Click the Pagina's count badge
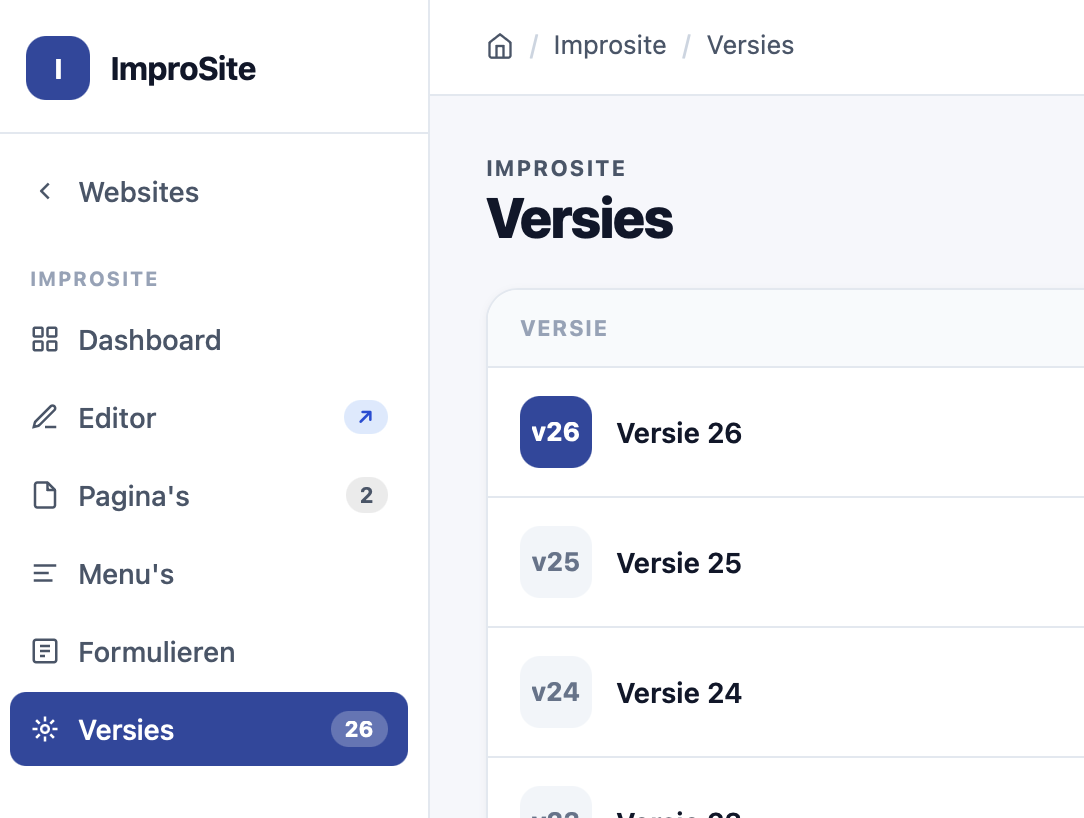This screenshot has width=1084, height=818. point(367,496)
